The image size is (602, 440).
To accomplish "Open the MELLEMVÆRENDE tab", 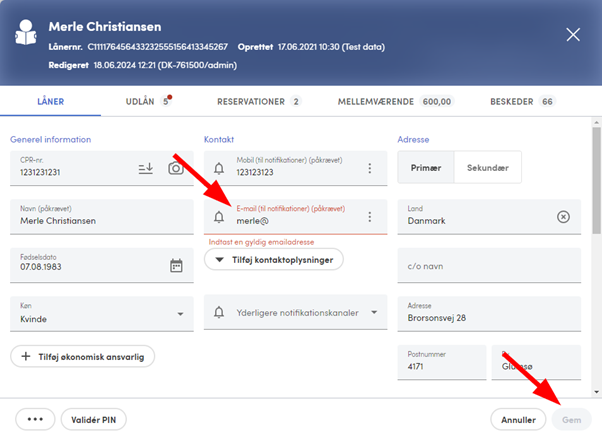I will point(395,101).
